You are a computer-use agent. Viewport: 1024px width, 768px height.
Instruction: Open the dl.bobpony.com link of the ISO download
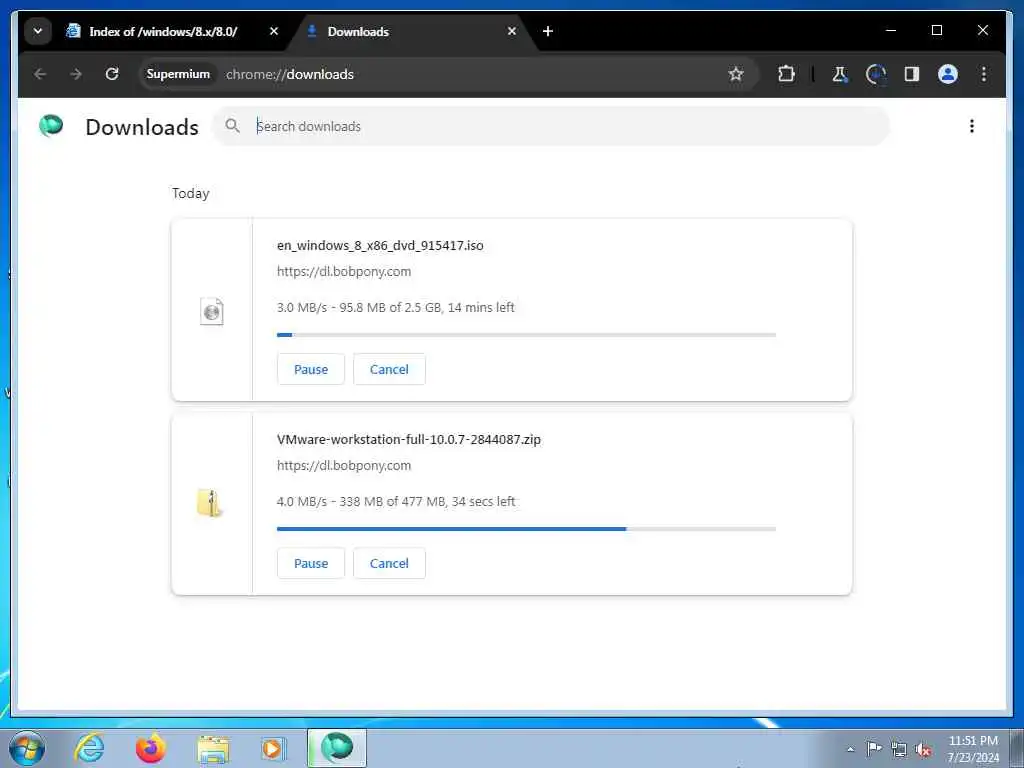pos(344,272)
